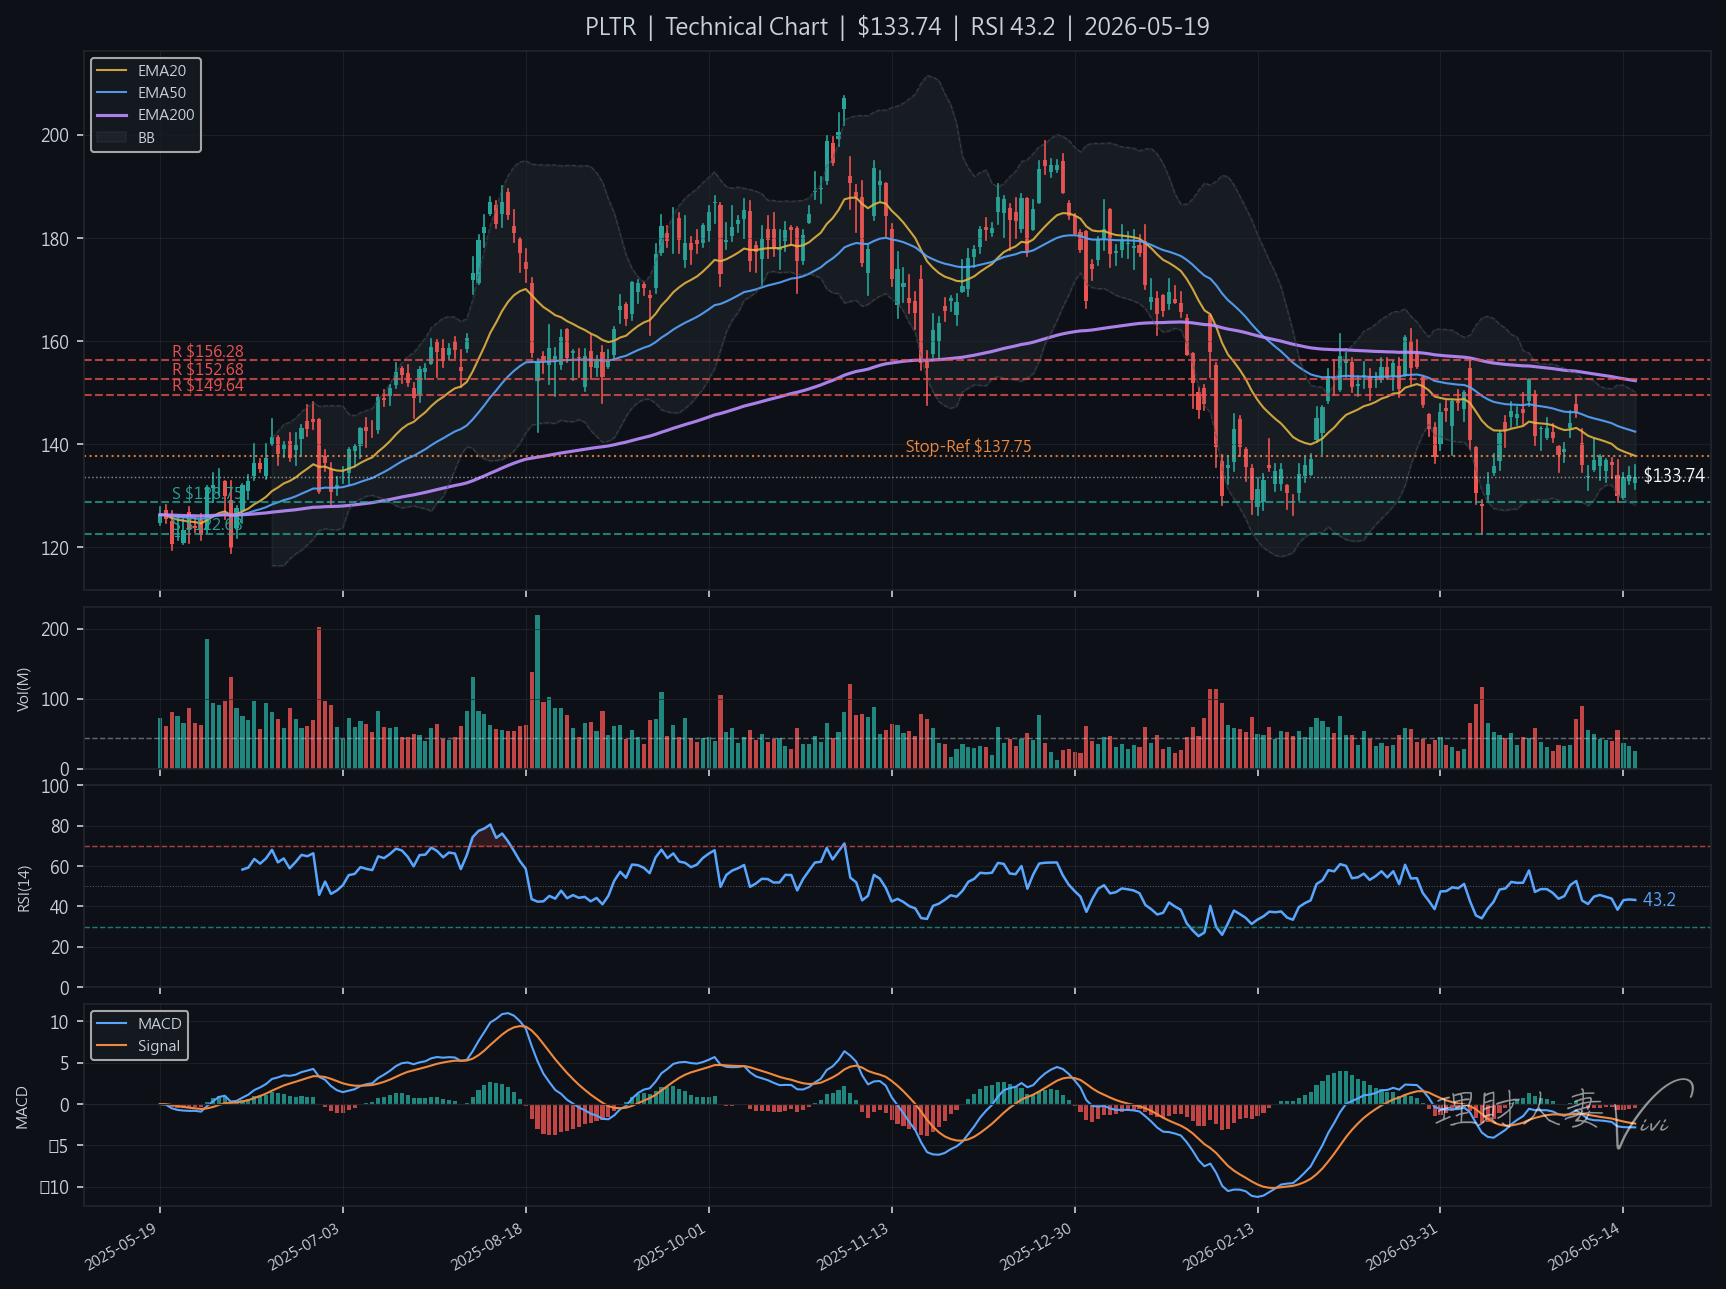Click the RSI(14) axis title

[x=23, y=888]
